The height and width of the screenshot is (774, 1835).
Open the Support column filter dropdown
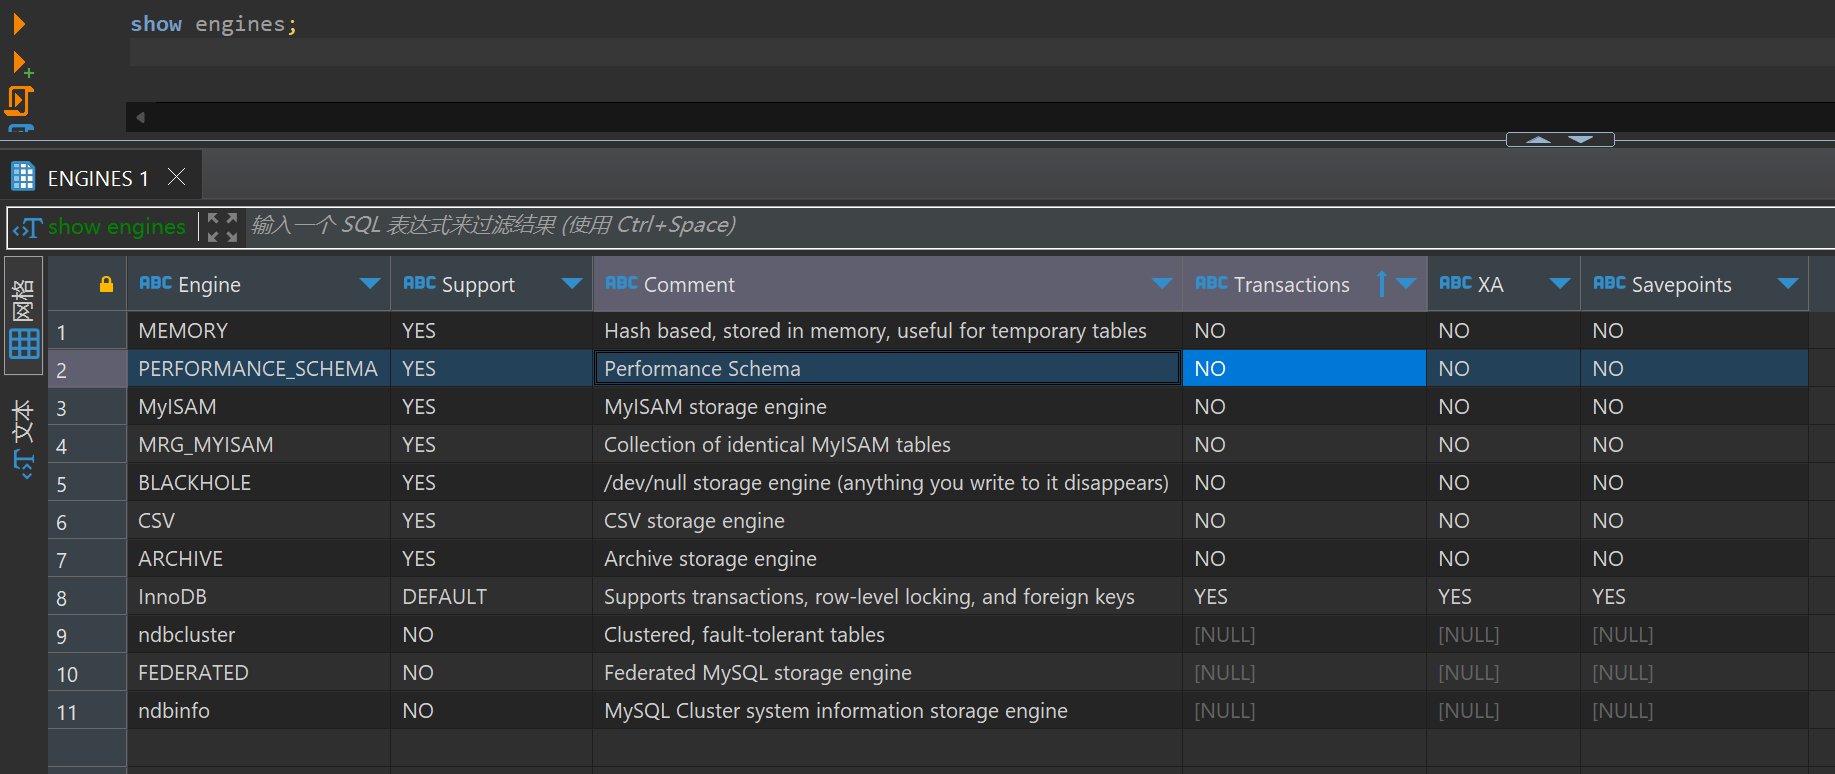point(572,284)
